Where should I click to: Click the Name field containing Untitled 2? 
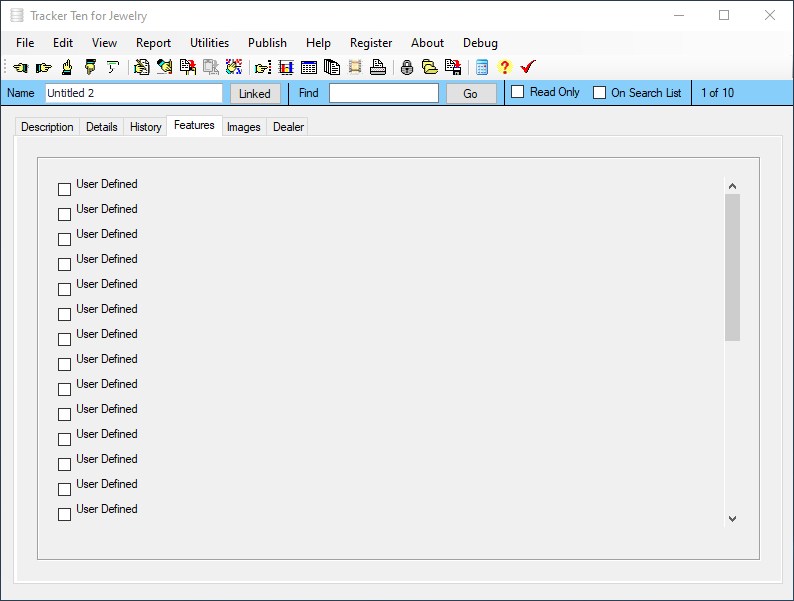point(134,93)
